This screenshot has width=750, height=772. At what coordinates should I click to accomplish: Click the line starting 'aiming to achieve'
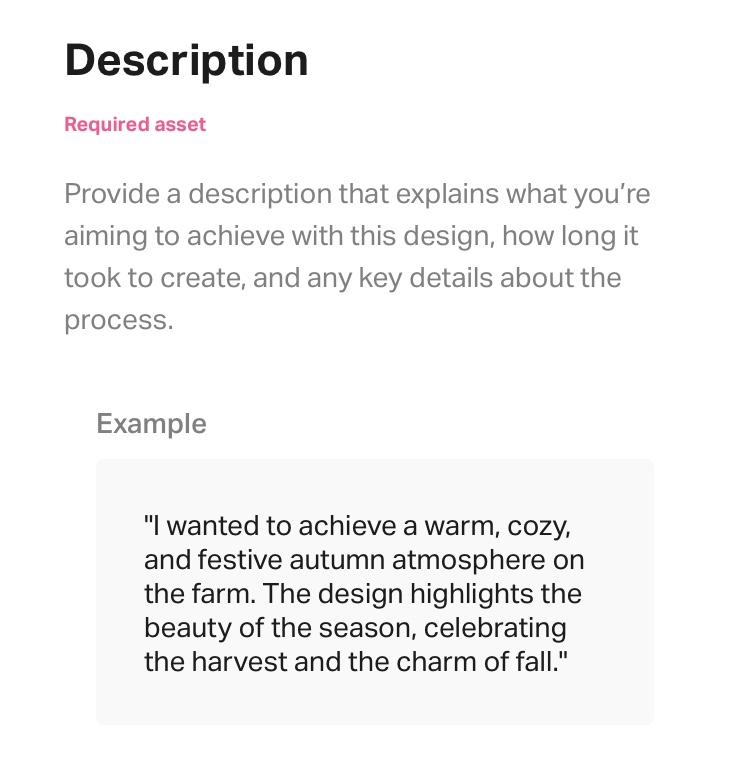[351, 236]
